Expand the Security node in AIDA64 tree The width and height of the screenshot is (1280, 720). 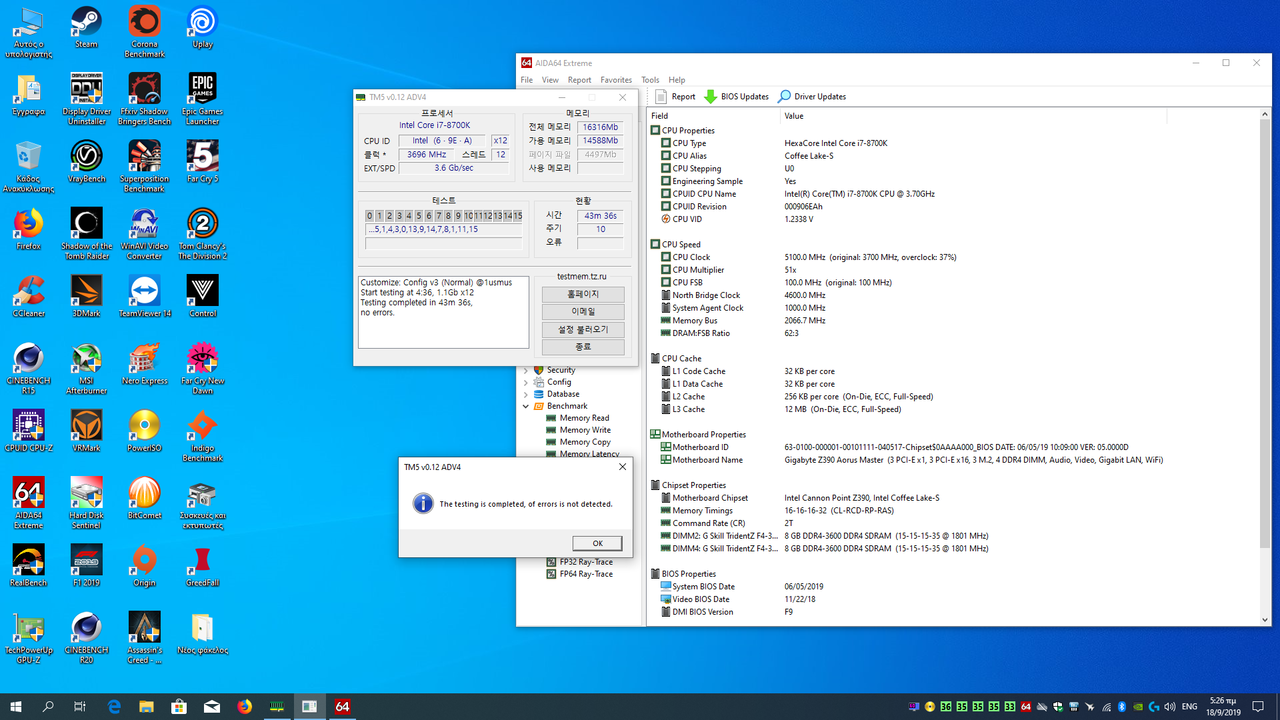click(x=527, y=370)
